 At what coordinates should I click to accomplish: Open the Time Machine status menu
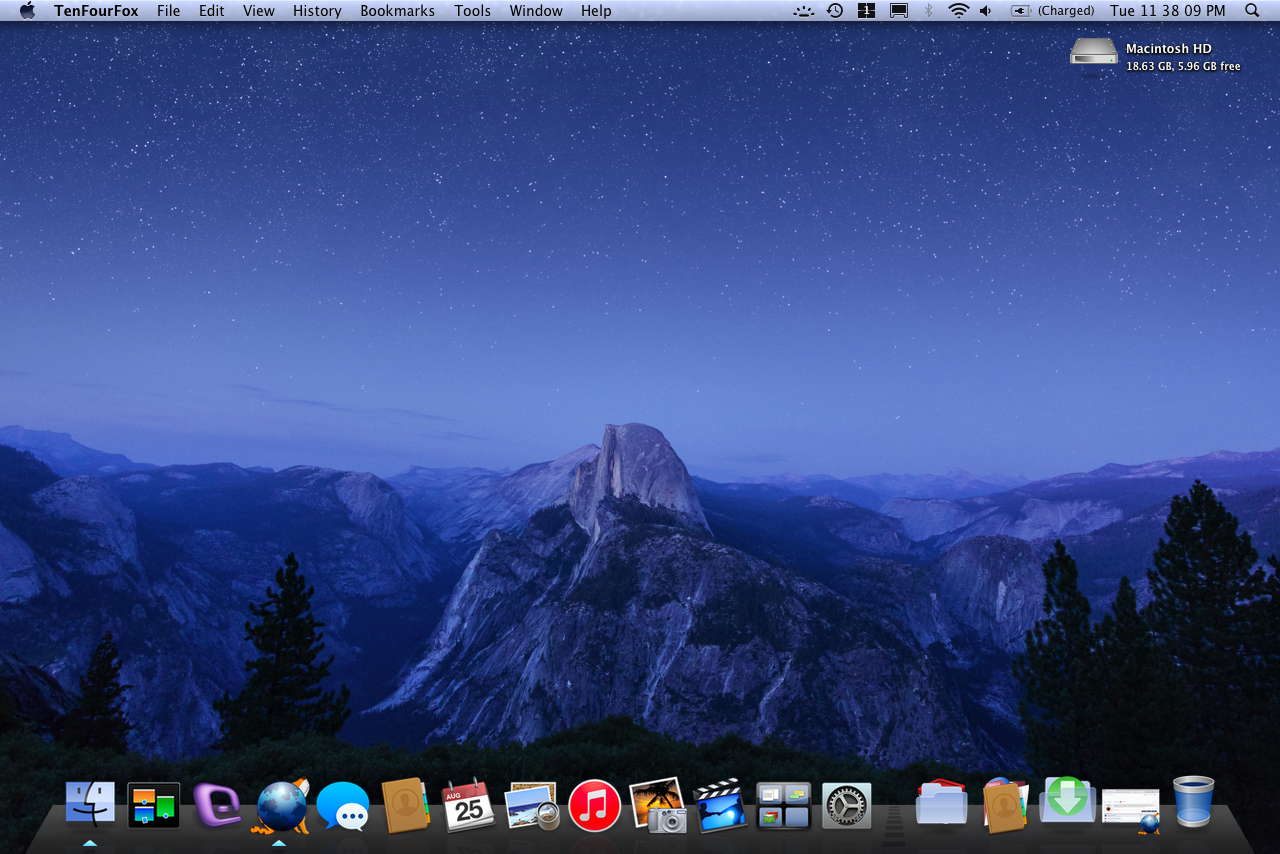click(835, 11)
